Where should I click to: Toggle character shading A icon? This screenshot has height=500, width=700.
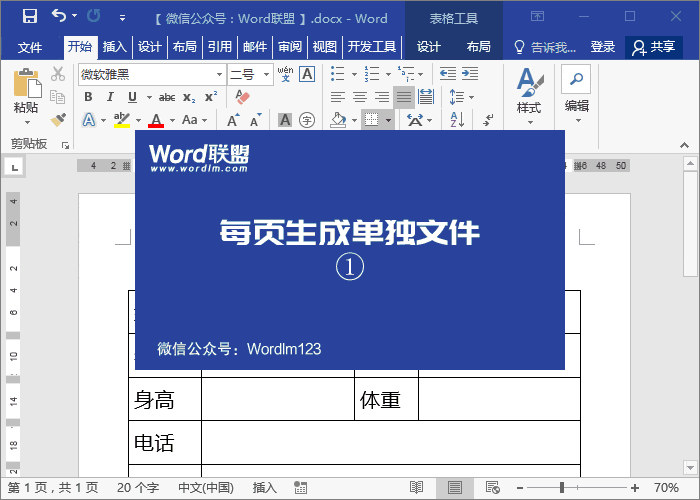tap(285, 120)
